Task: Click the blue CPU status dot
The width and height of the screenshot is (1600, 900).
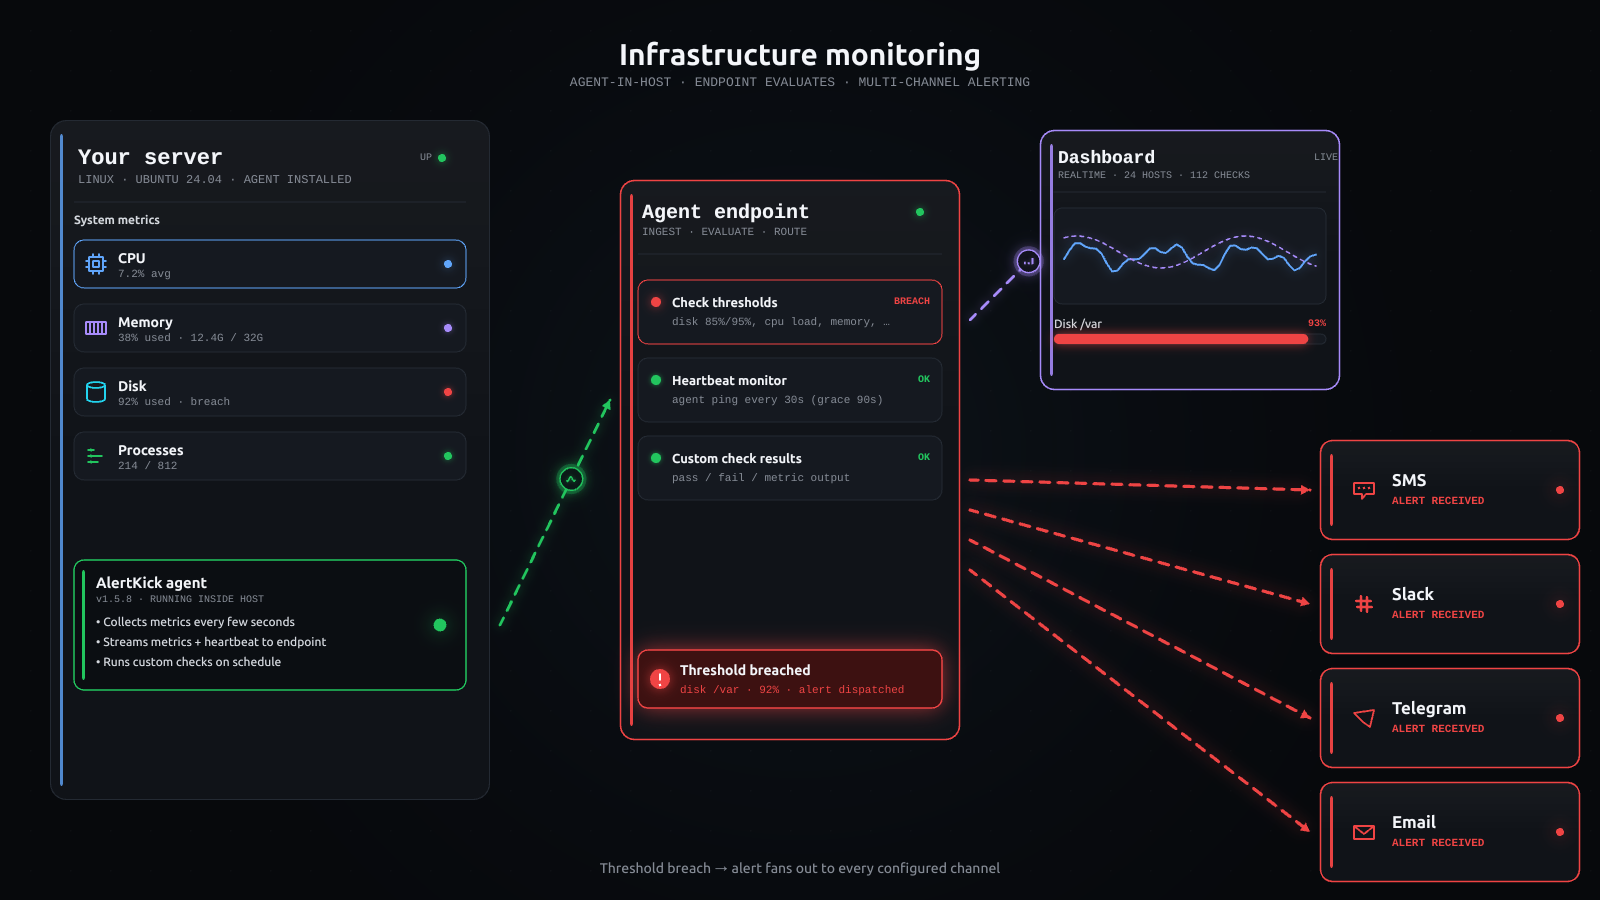Action: coord(448,264)
